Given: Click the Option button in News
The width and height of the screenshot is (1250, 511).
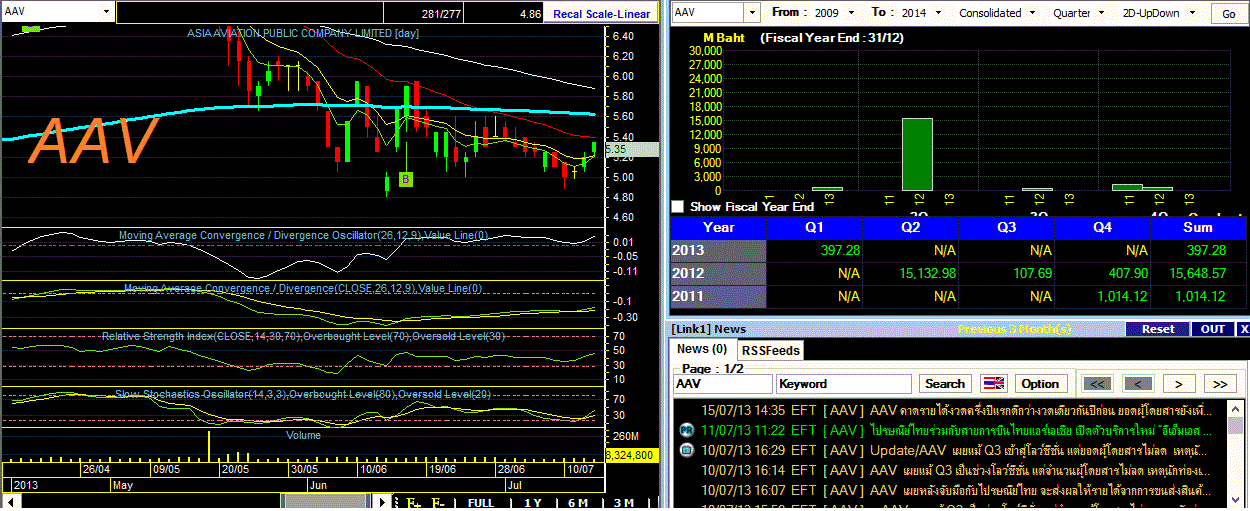Looking at the screenshot, I should point(1040,384).
